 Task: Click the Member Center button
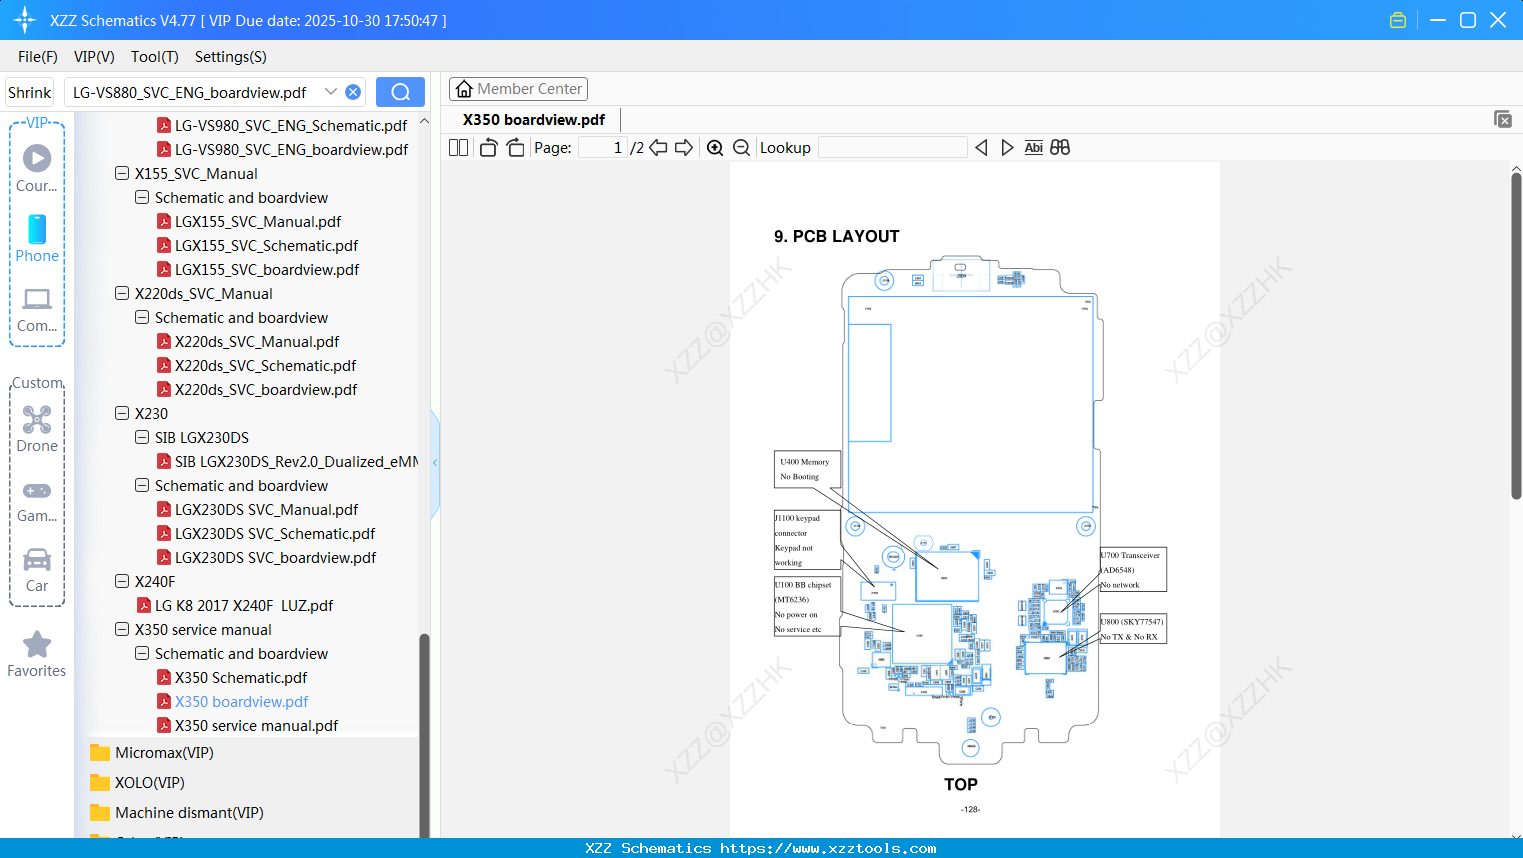pos(518,88)
